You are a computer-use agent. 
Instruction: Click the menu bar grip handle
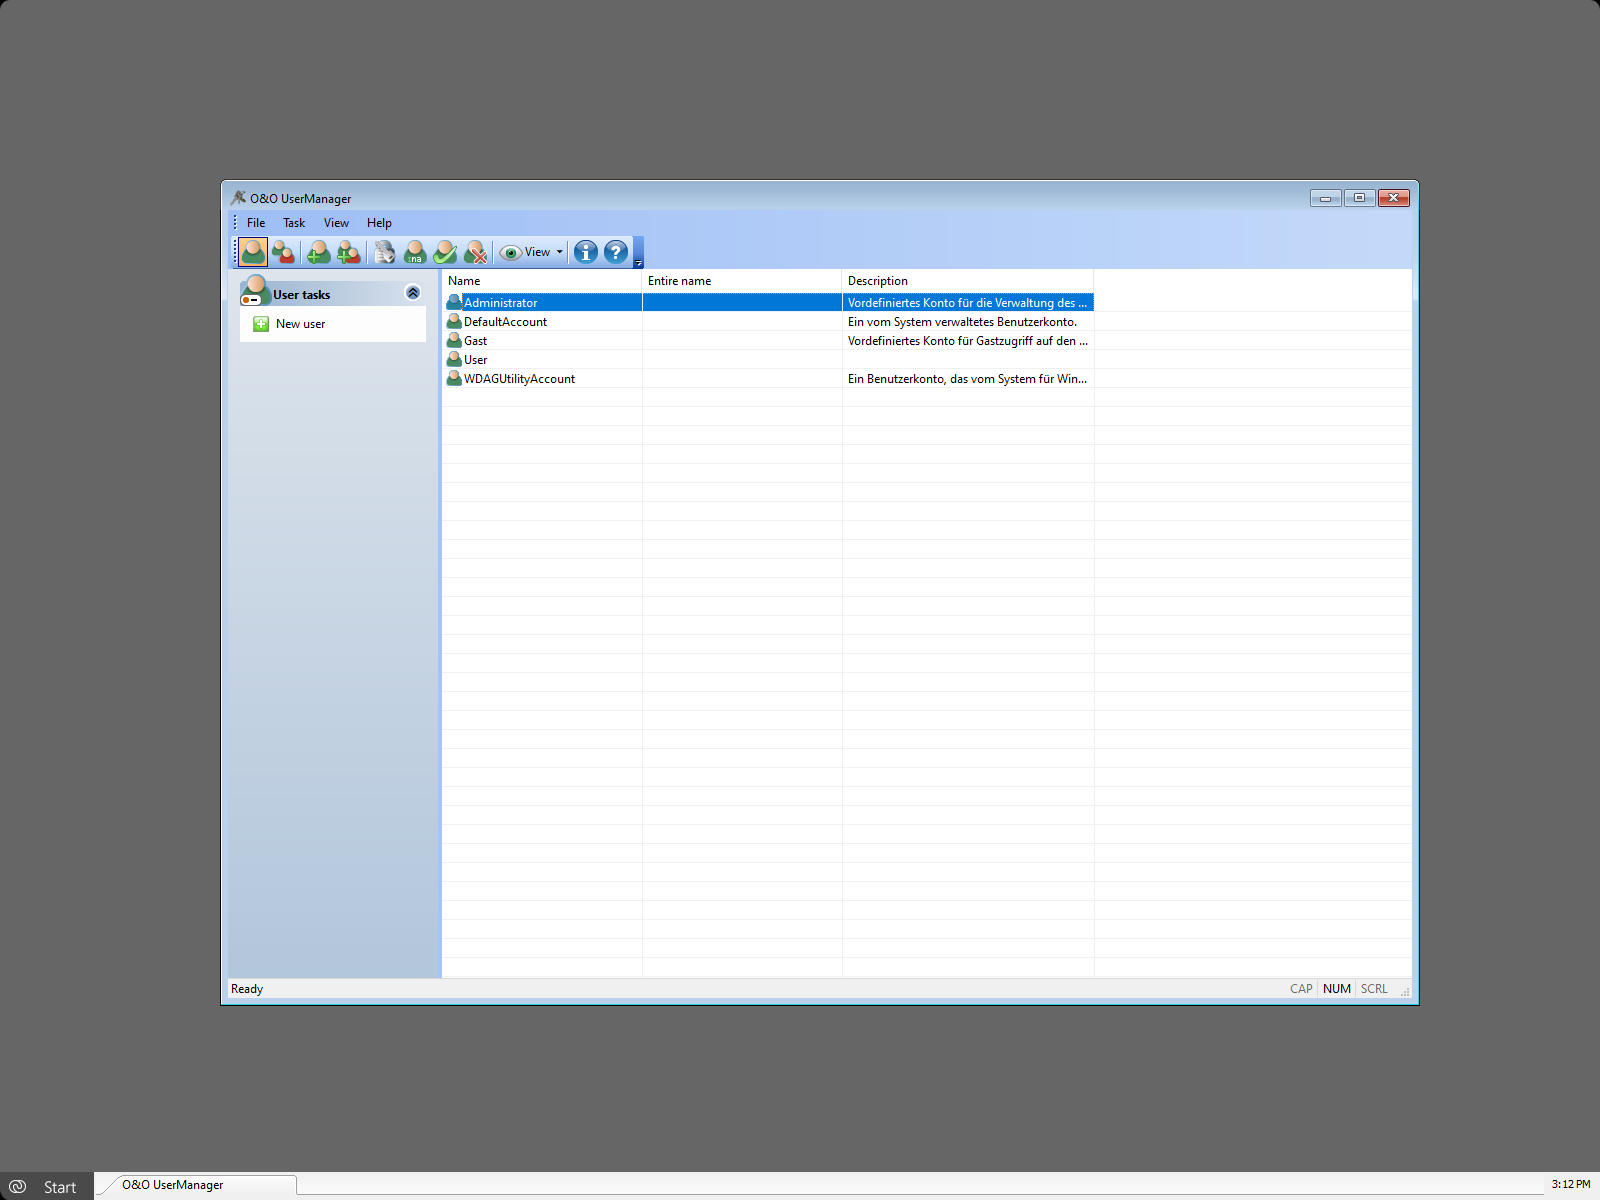point(235,223)
